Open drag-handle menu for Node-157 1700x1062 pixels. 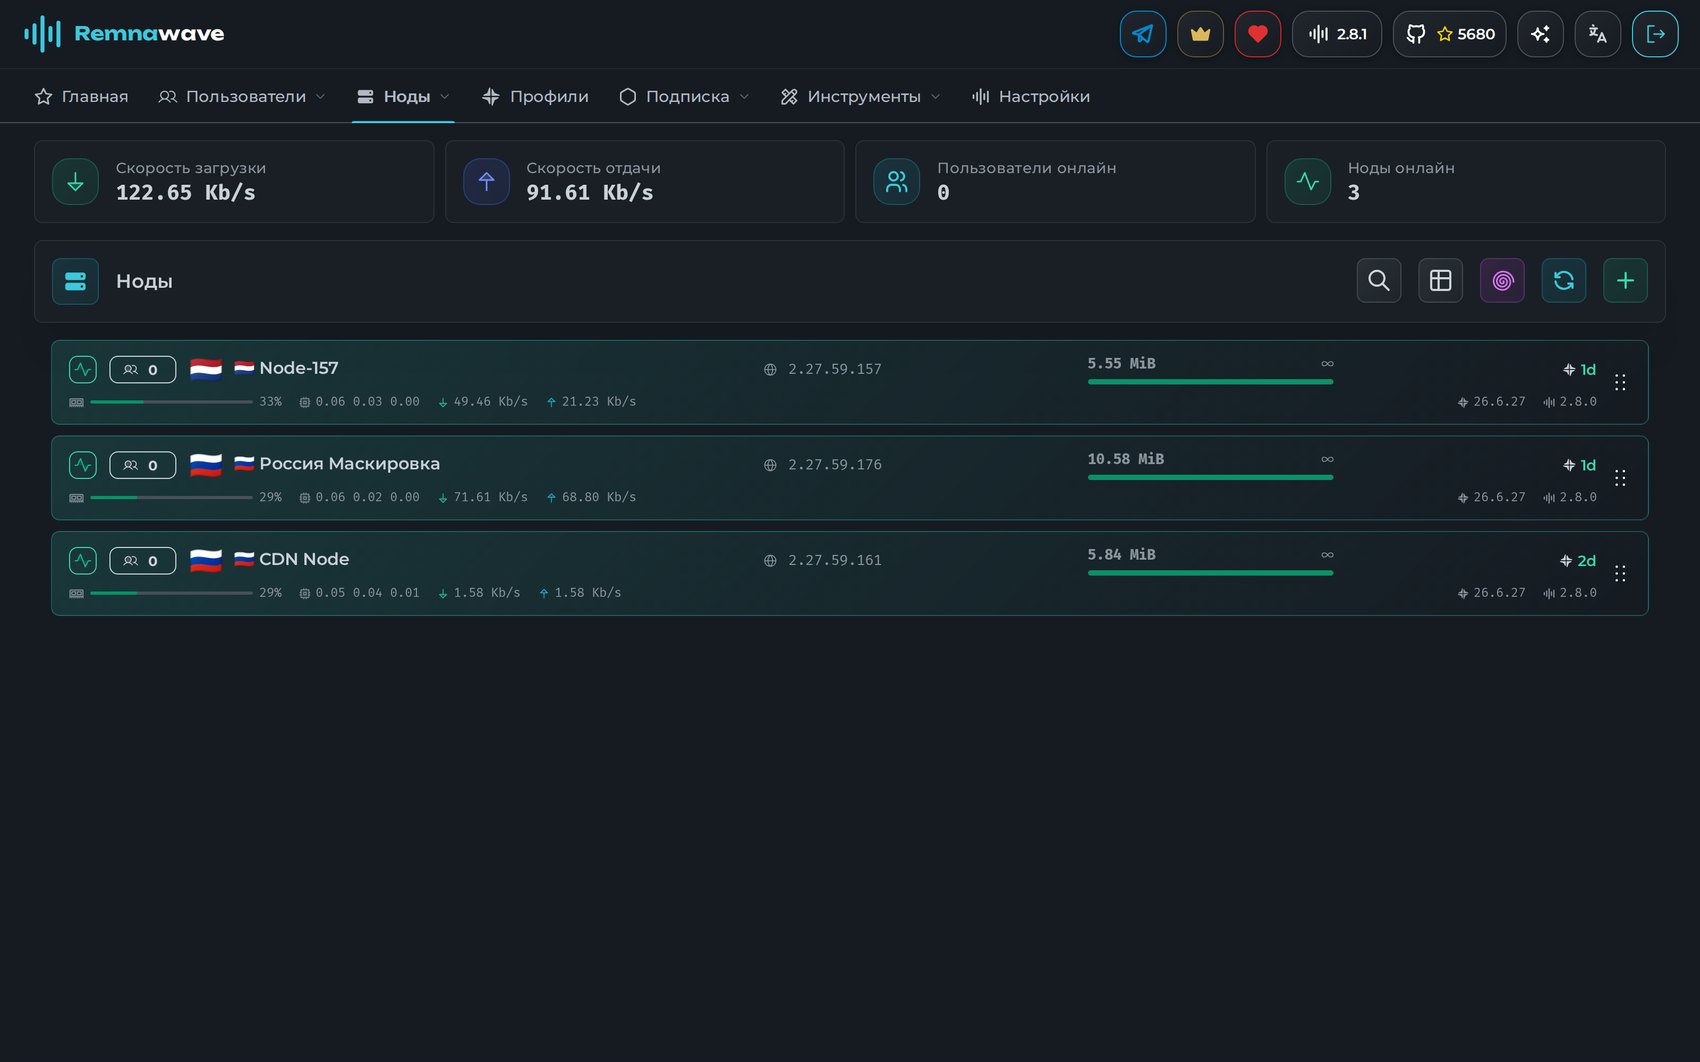(x=1620, y=383)
